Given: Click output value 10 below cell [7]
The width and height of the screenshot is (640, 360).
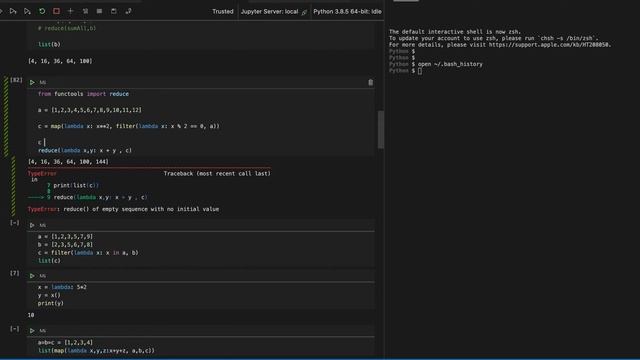Looking at the screenshot, I should 31,315.
